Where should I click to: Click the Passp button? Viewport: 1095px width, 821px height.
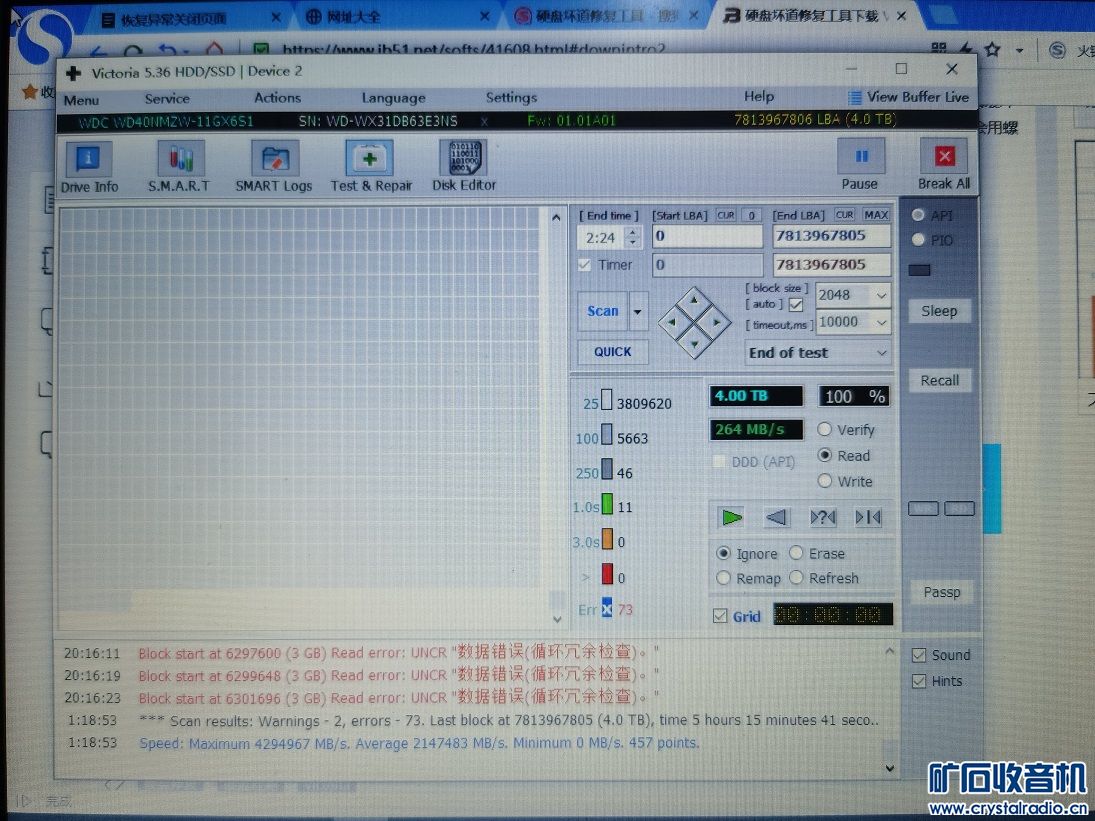(x=941, y=592)
